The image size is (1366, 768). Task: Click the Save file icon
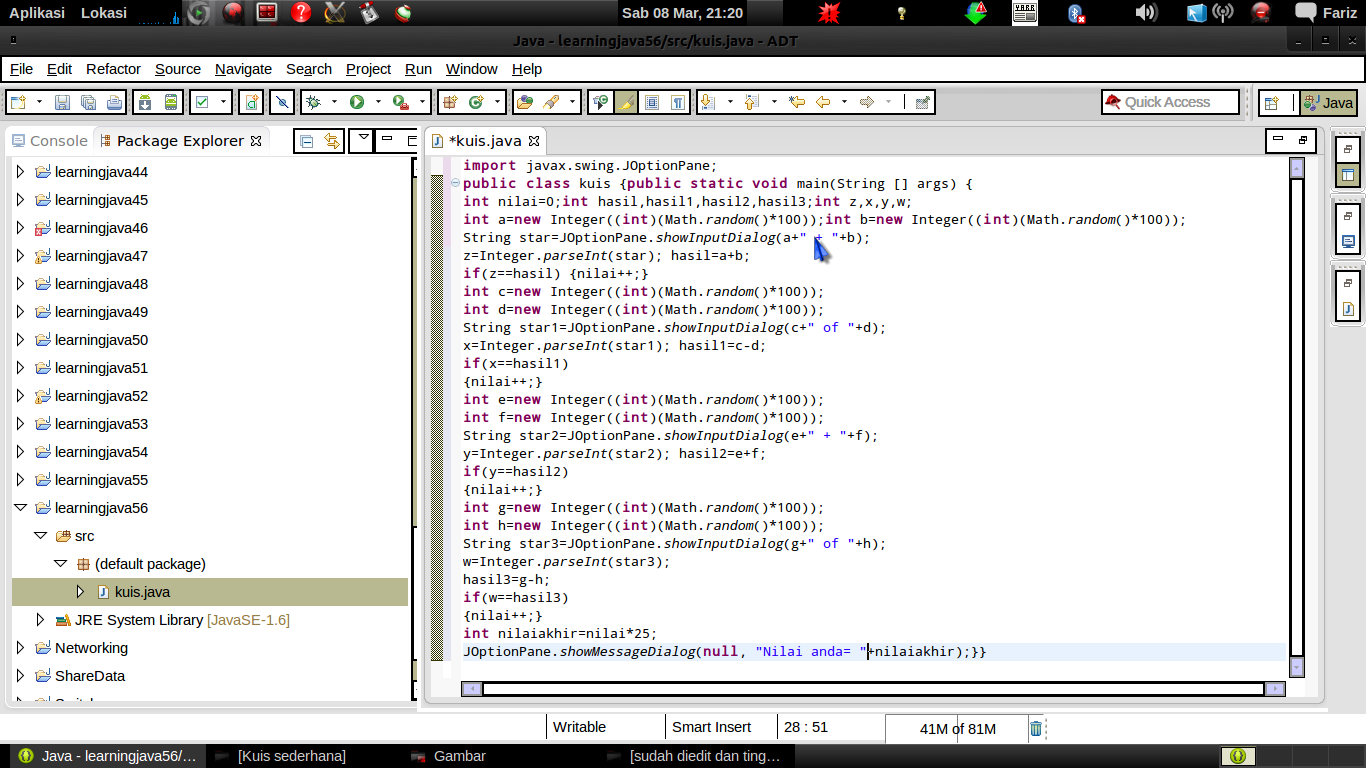(x=62, y=102)
